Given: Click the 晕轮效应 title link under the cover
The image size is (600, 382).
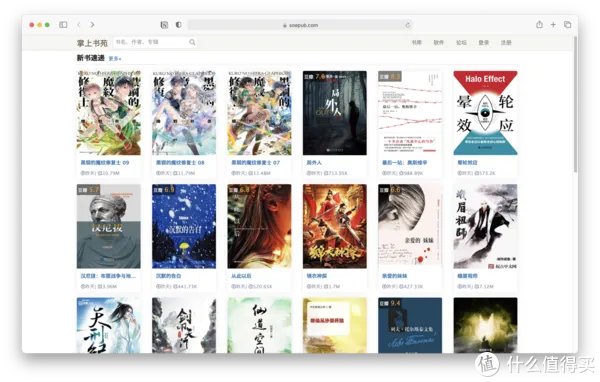Looking at the screenshot, I should tap(467, 163).
